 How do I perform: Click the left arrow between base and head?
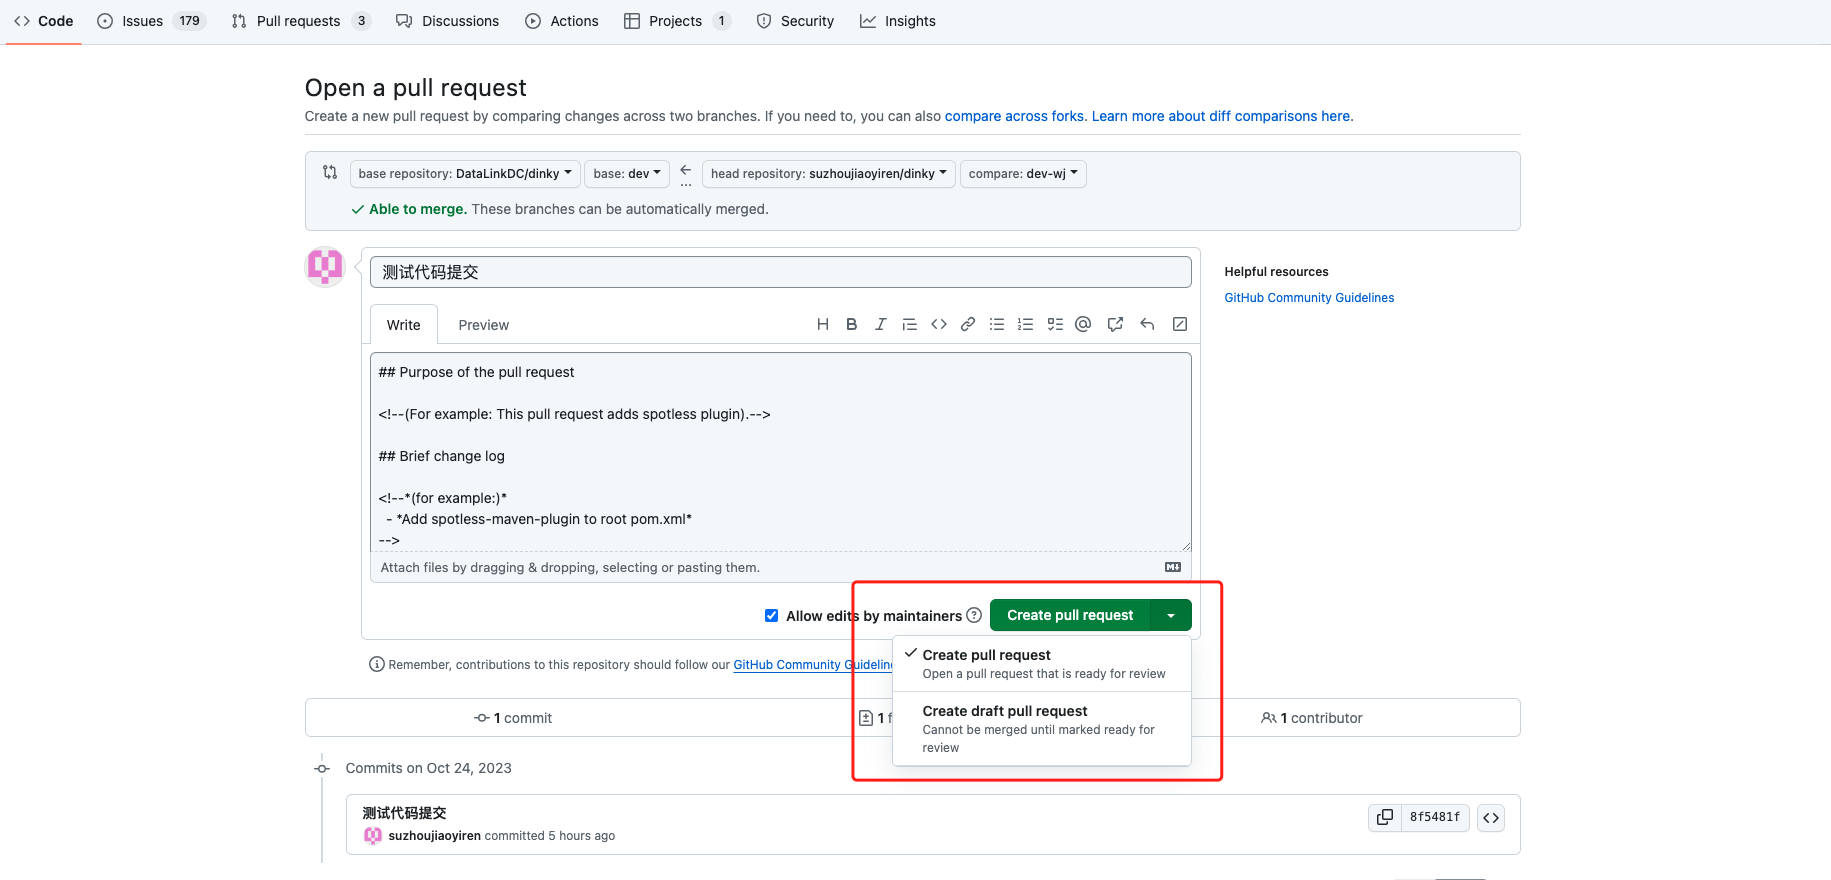[x=685, y=170]
